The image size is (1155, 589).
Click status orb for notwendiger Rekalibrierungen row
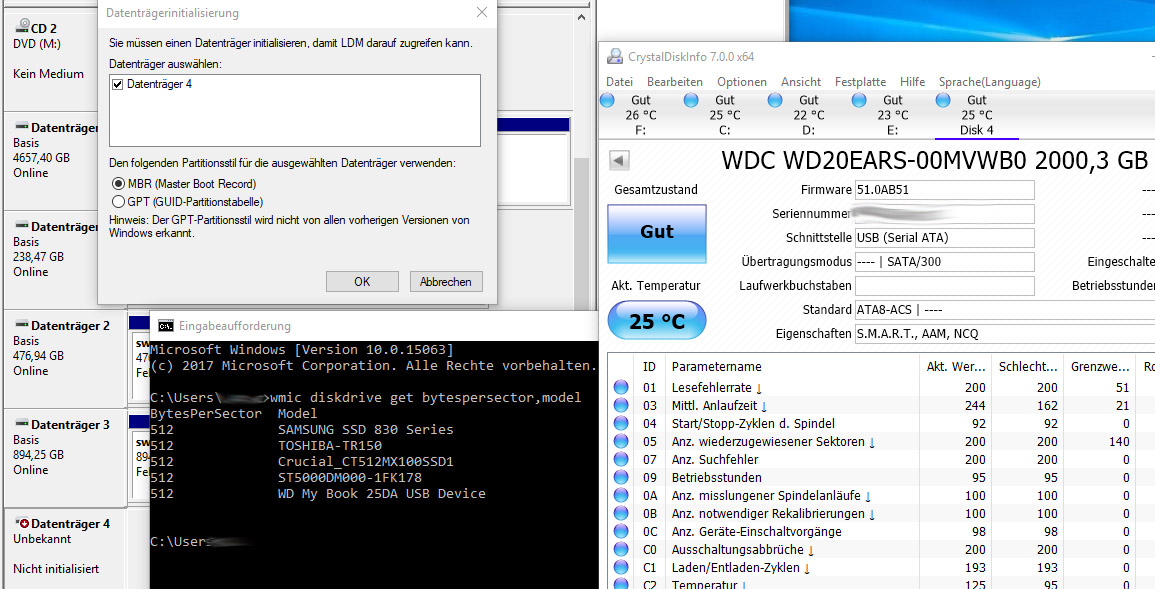tap(621, 513)
